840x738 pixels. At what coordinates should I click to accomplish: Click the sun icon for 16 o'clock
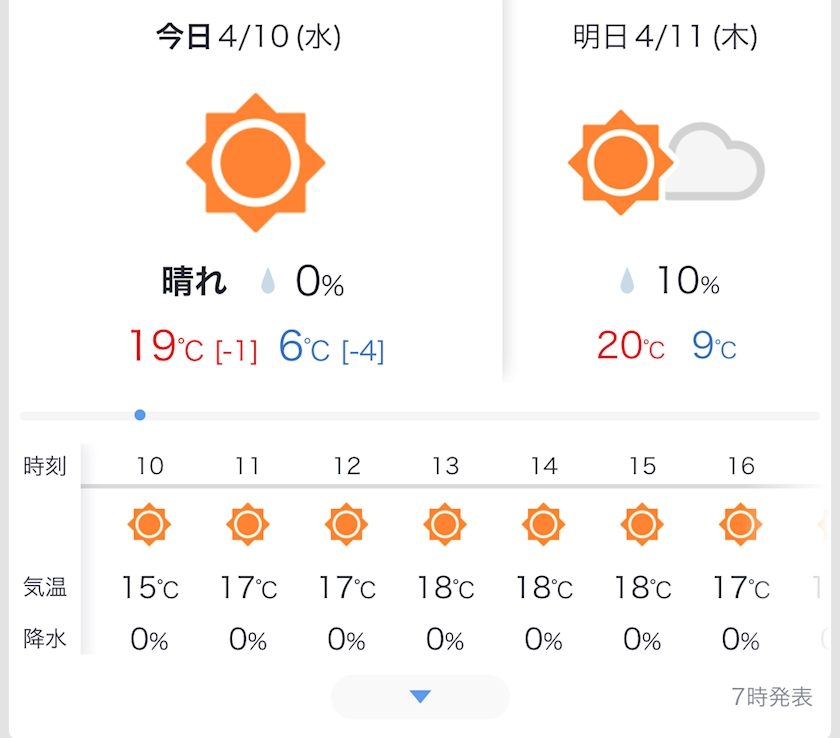741,524
